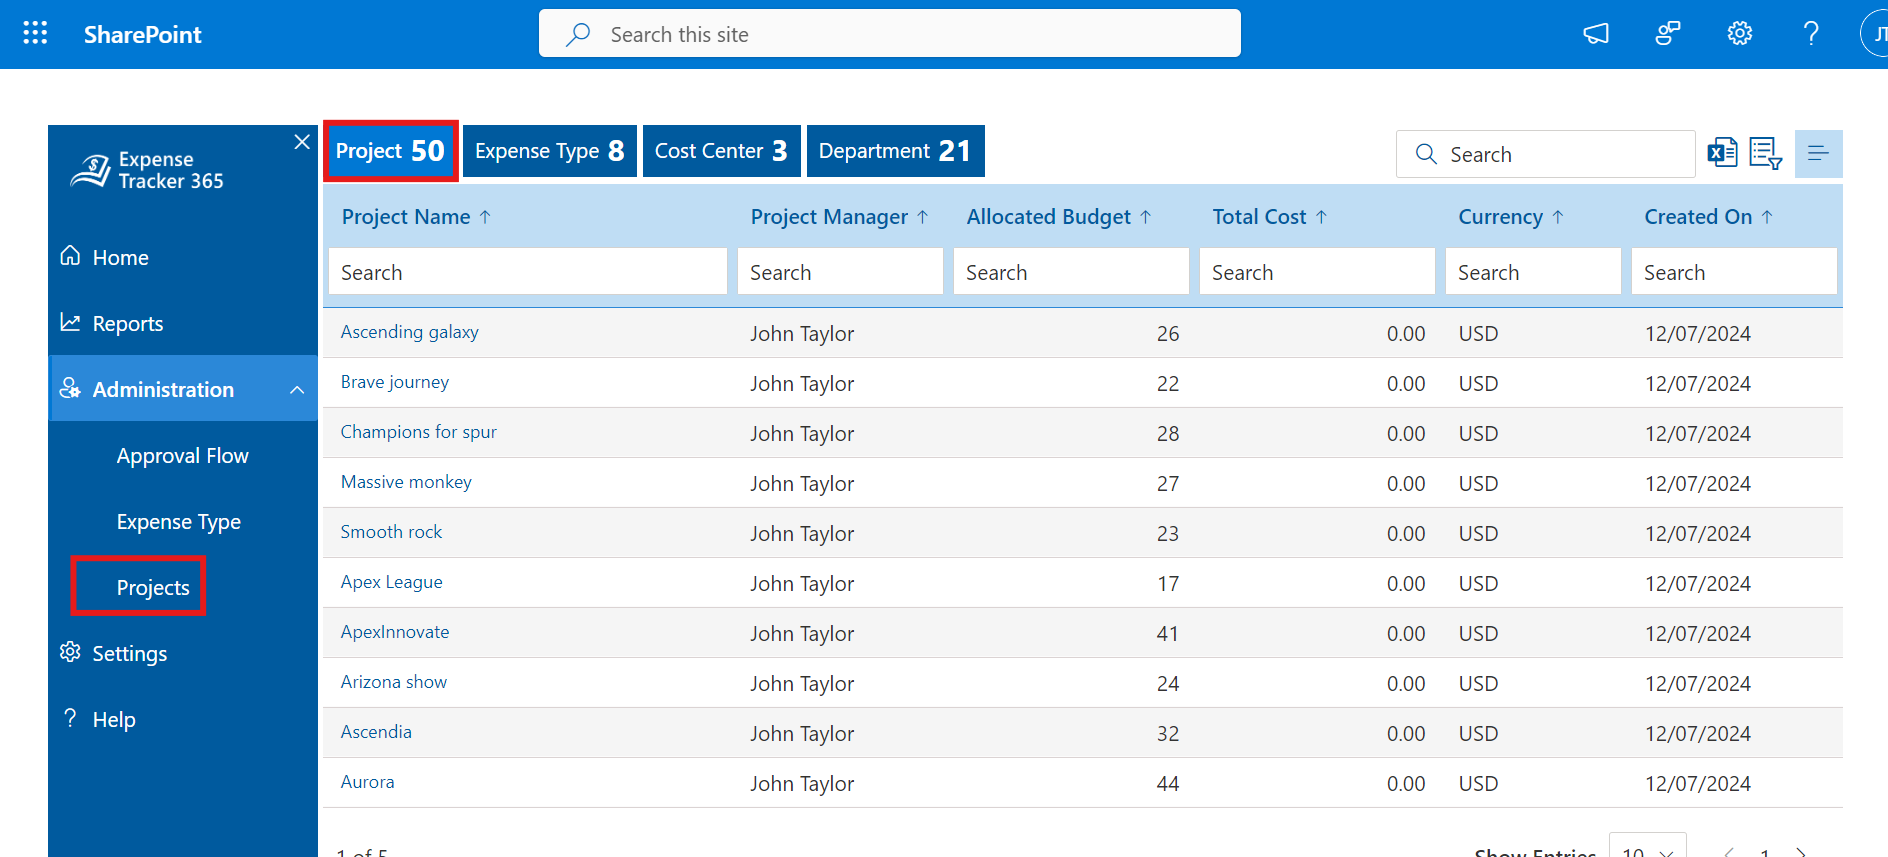Screen dimensions: 1888x857
Task: Open the Ascending galaxy project
Action: click(409, 332)
